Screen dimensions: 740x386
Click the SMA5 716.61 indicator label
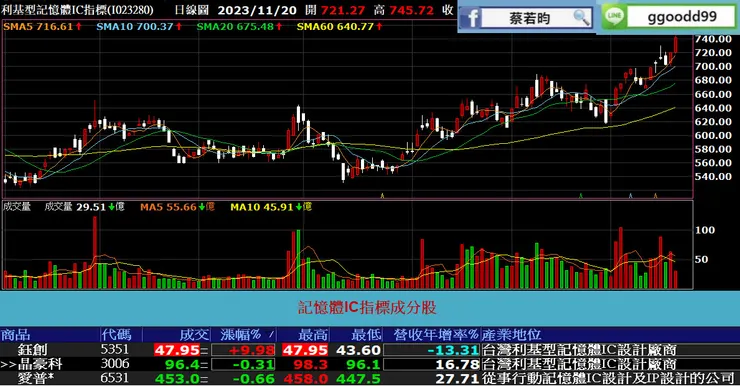click(38, 26)
